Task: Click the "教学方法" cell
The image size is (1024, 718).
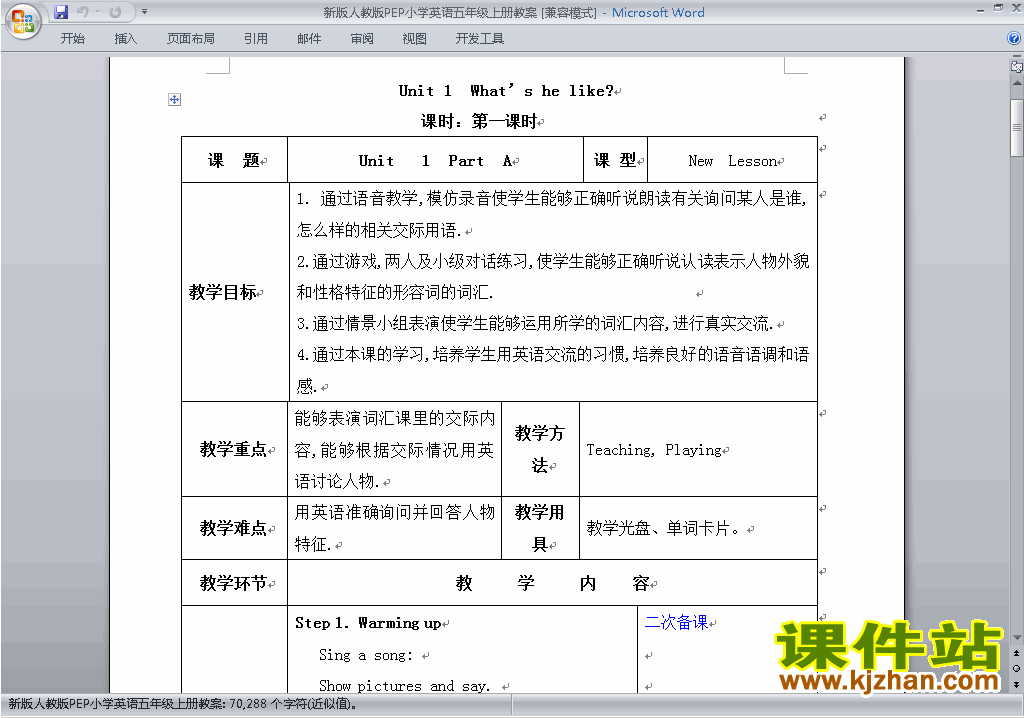Action: click(x=540, y=449)
